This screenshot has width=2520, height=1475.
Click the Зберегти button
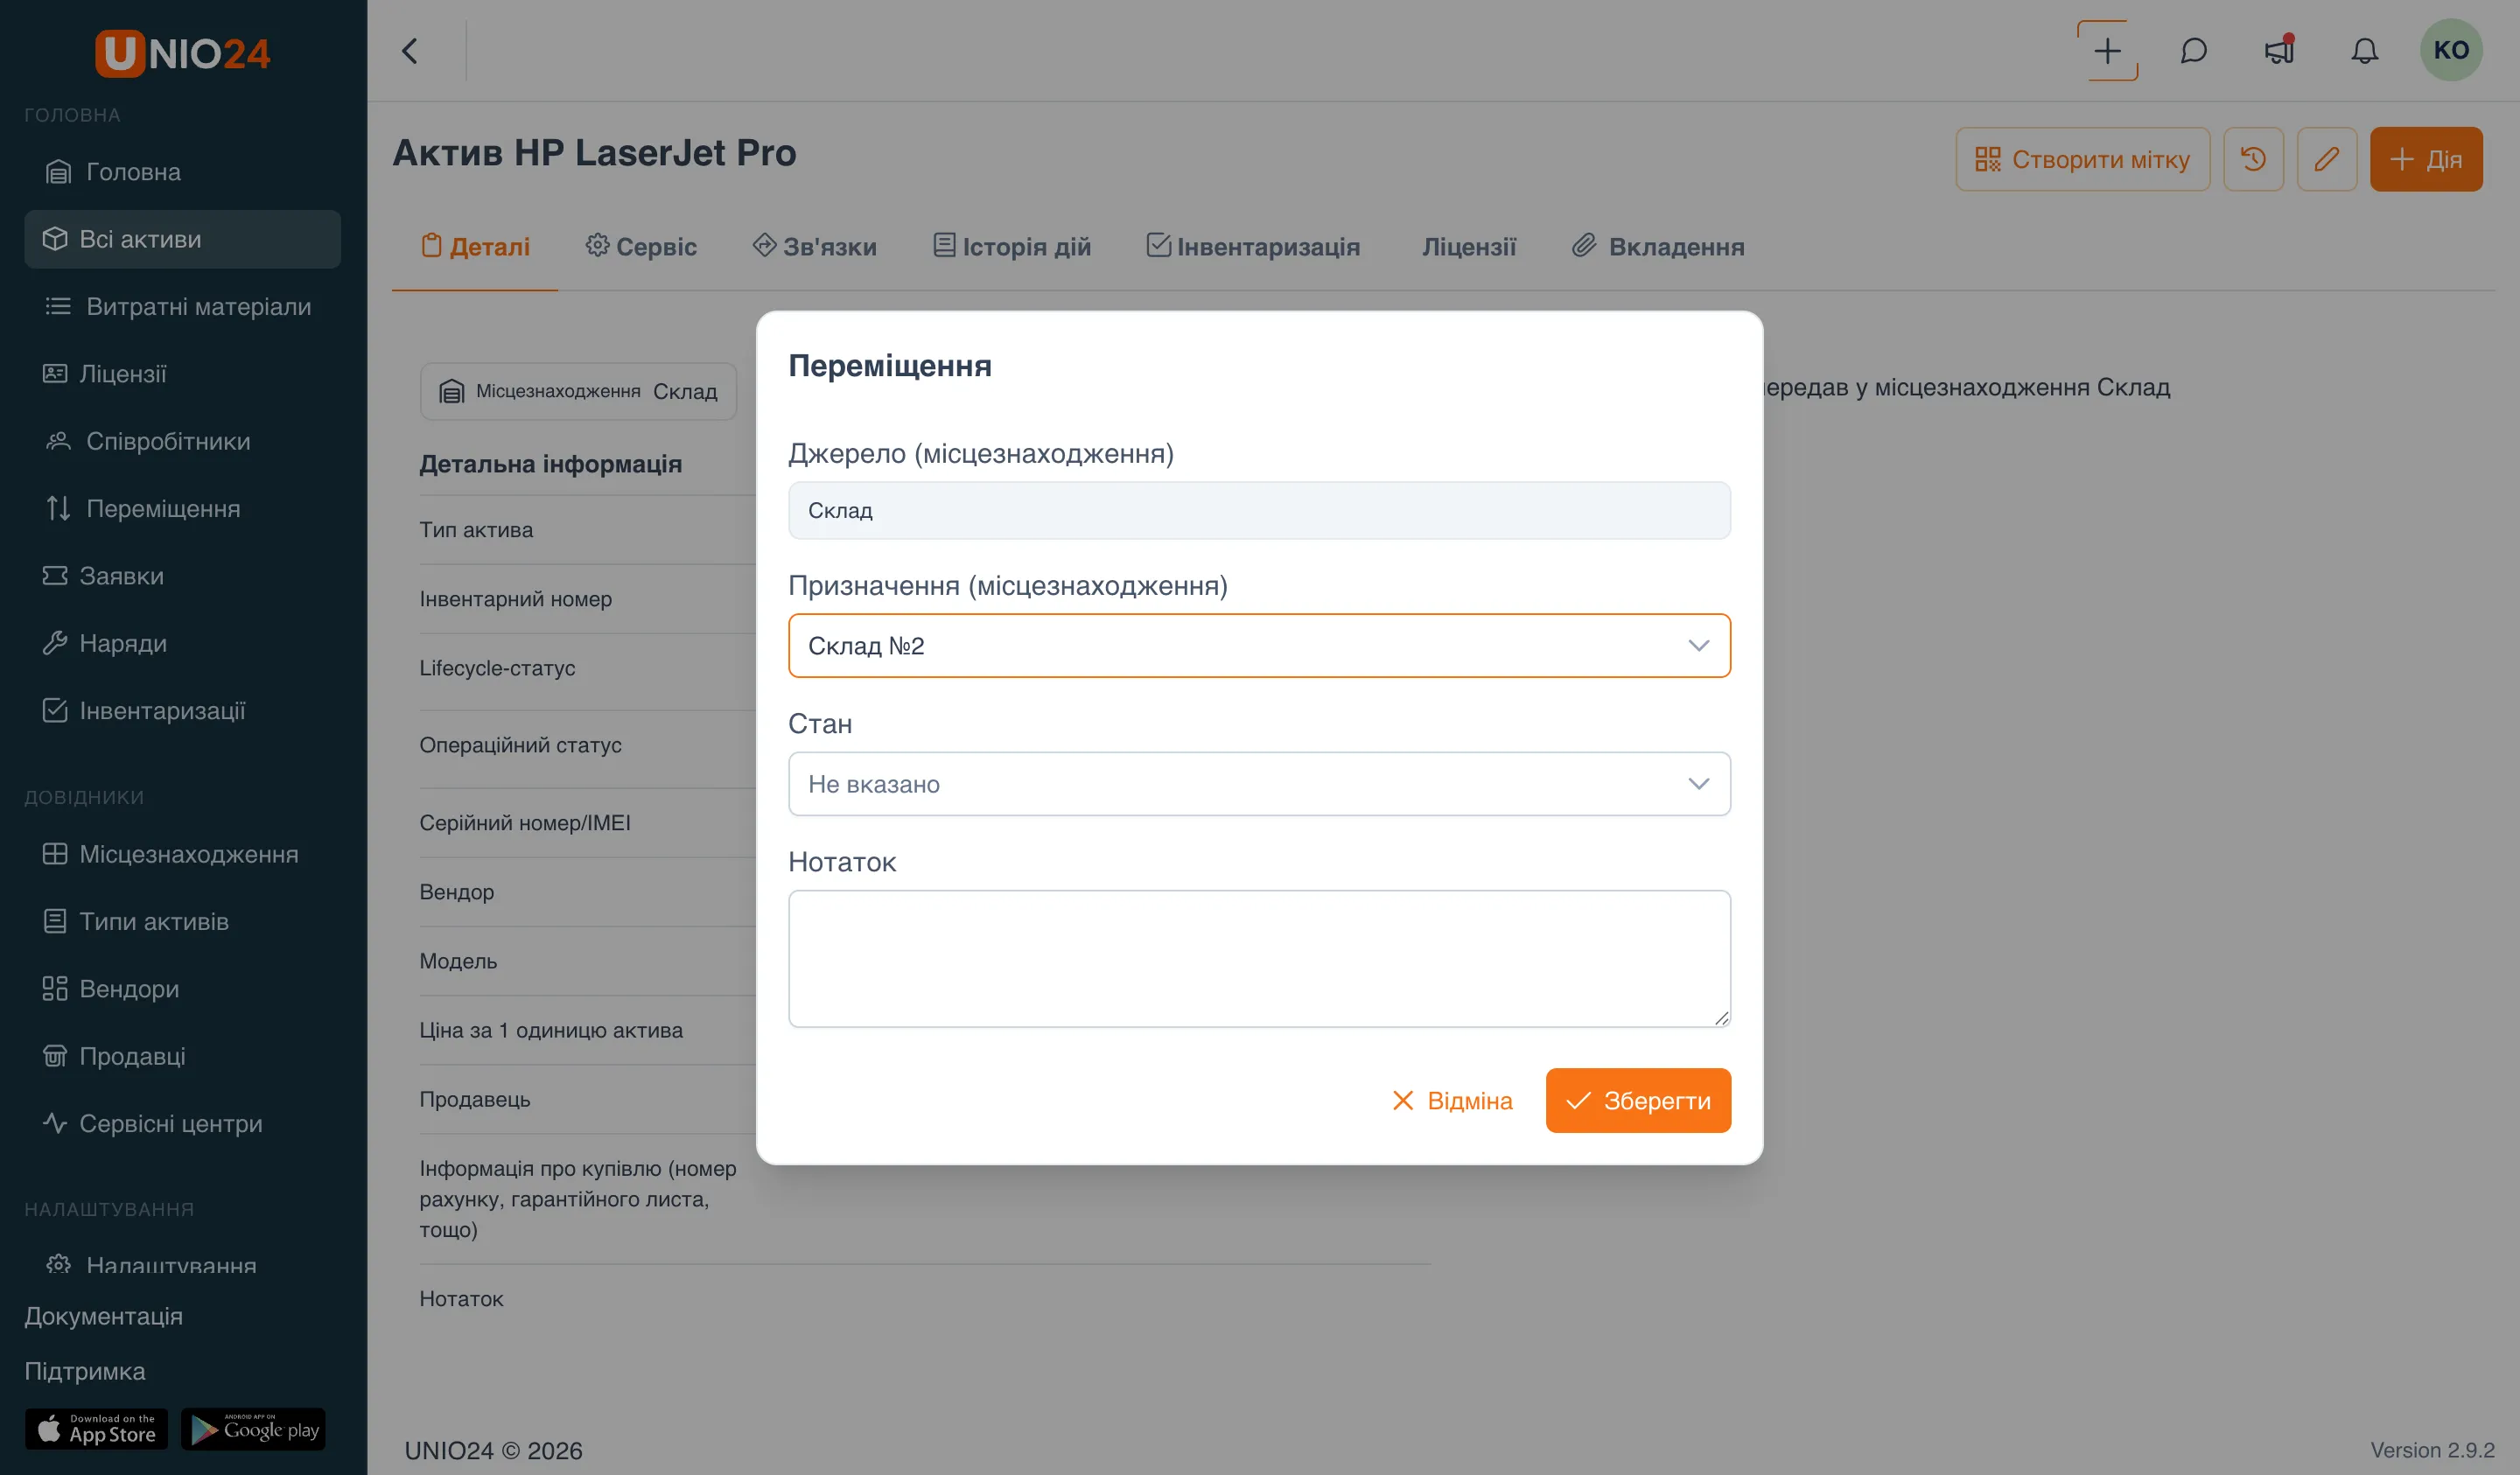click(x=1638, y=1101)
